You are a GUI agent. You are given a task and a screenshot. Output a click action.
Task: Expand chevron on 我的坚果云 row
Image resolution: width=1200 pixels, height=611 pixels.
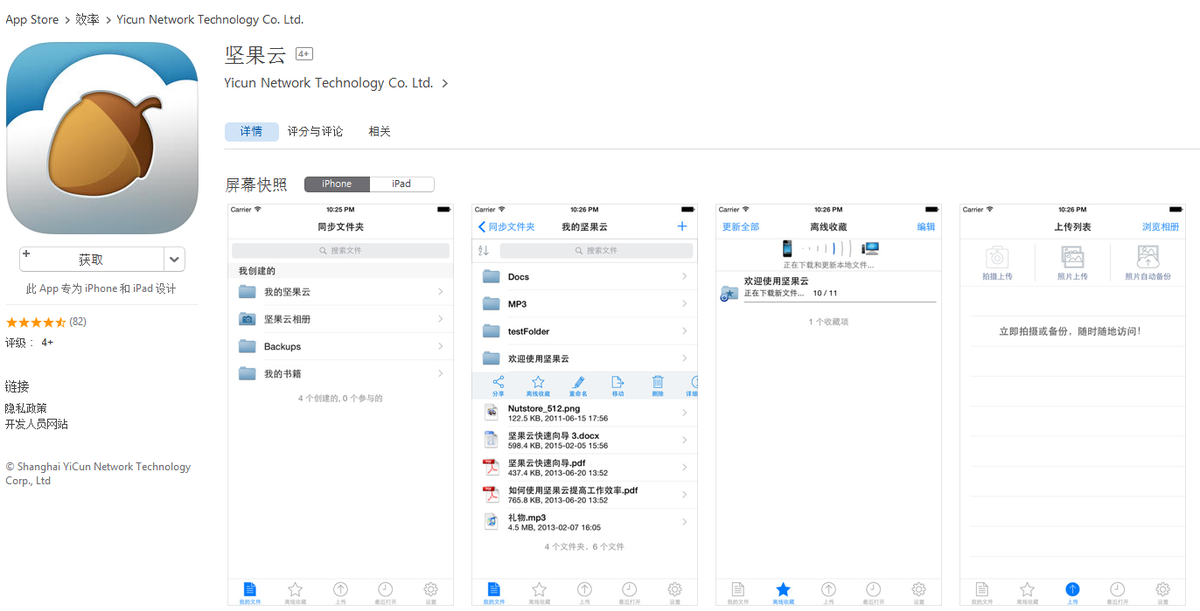441,292
